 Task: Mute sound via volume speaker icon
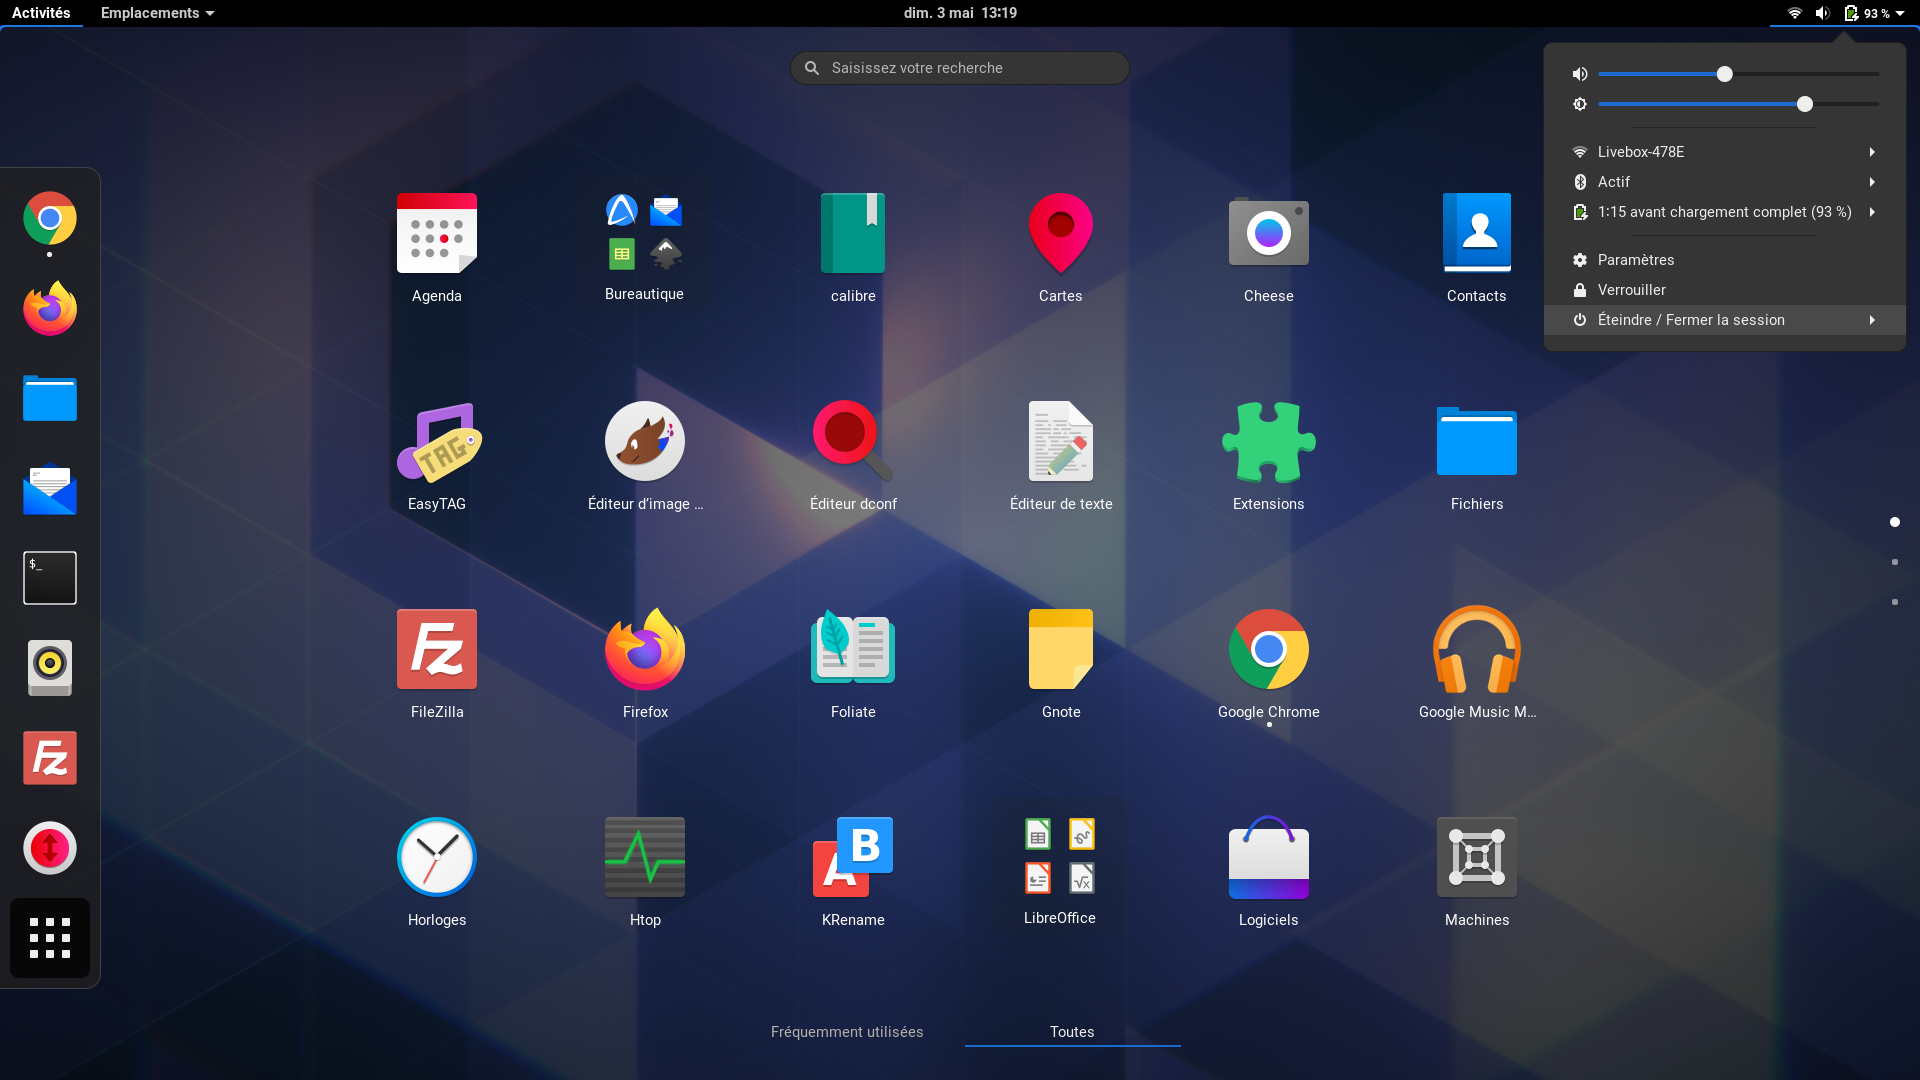[1580, 74]
